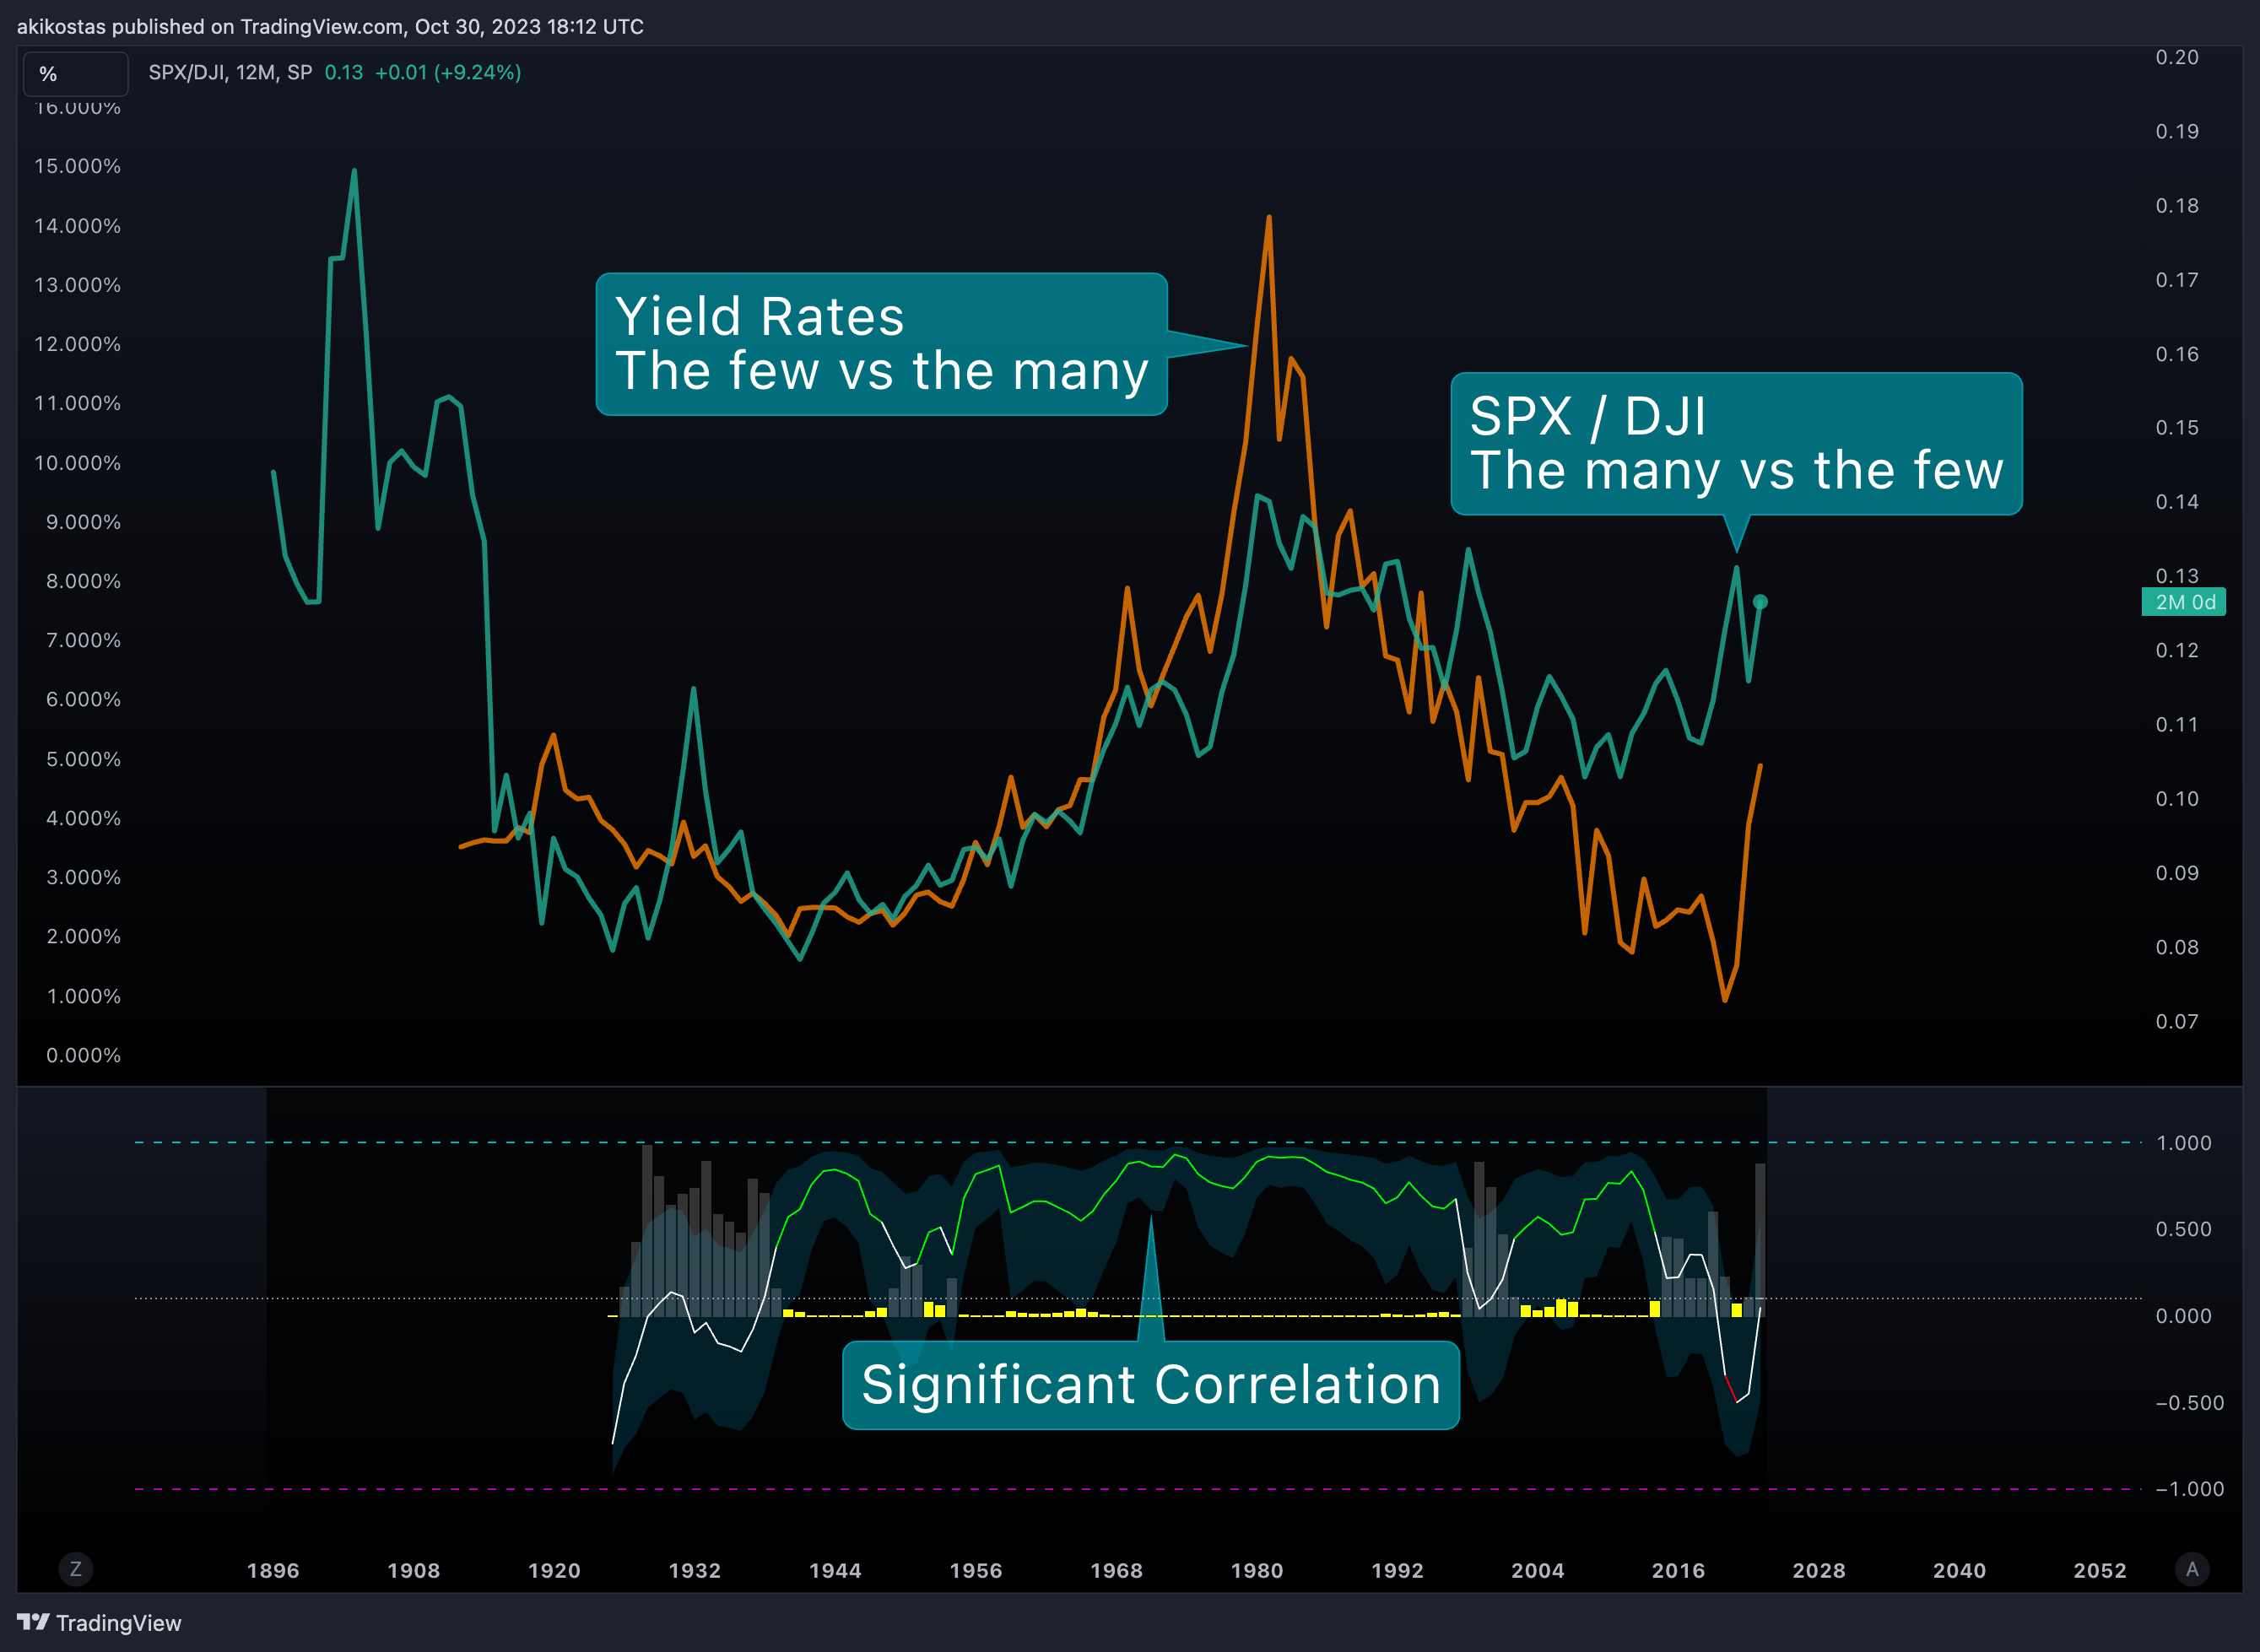2260x1652 pixels.
Task: Click the 0.500 correlation axis label
Action: 2184,1229
